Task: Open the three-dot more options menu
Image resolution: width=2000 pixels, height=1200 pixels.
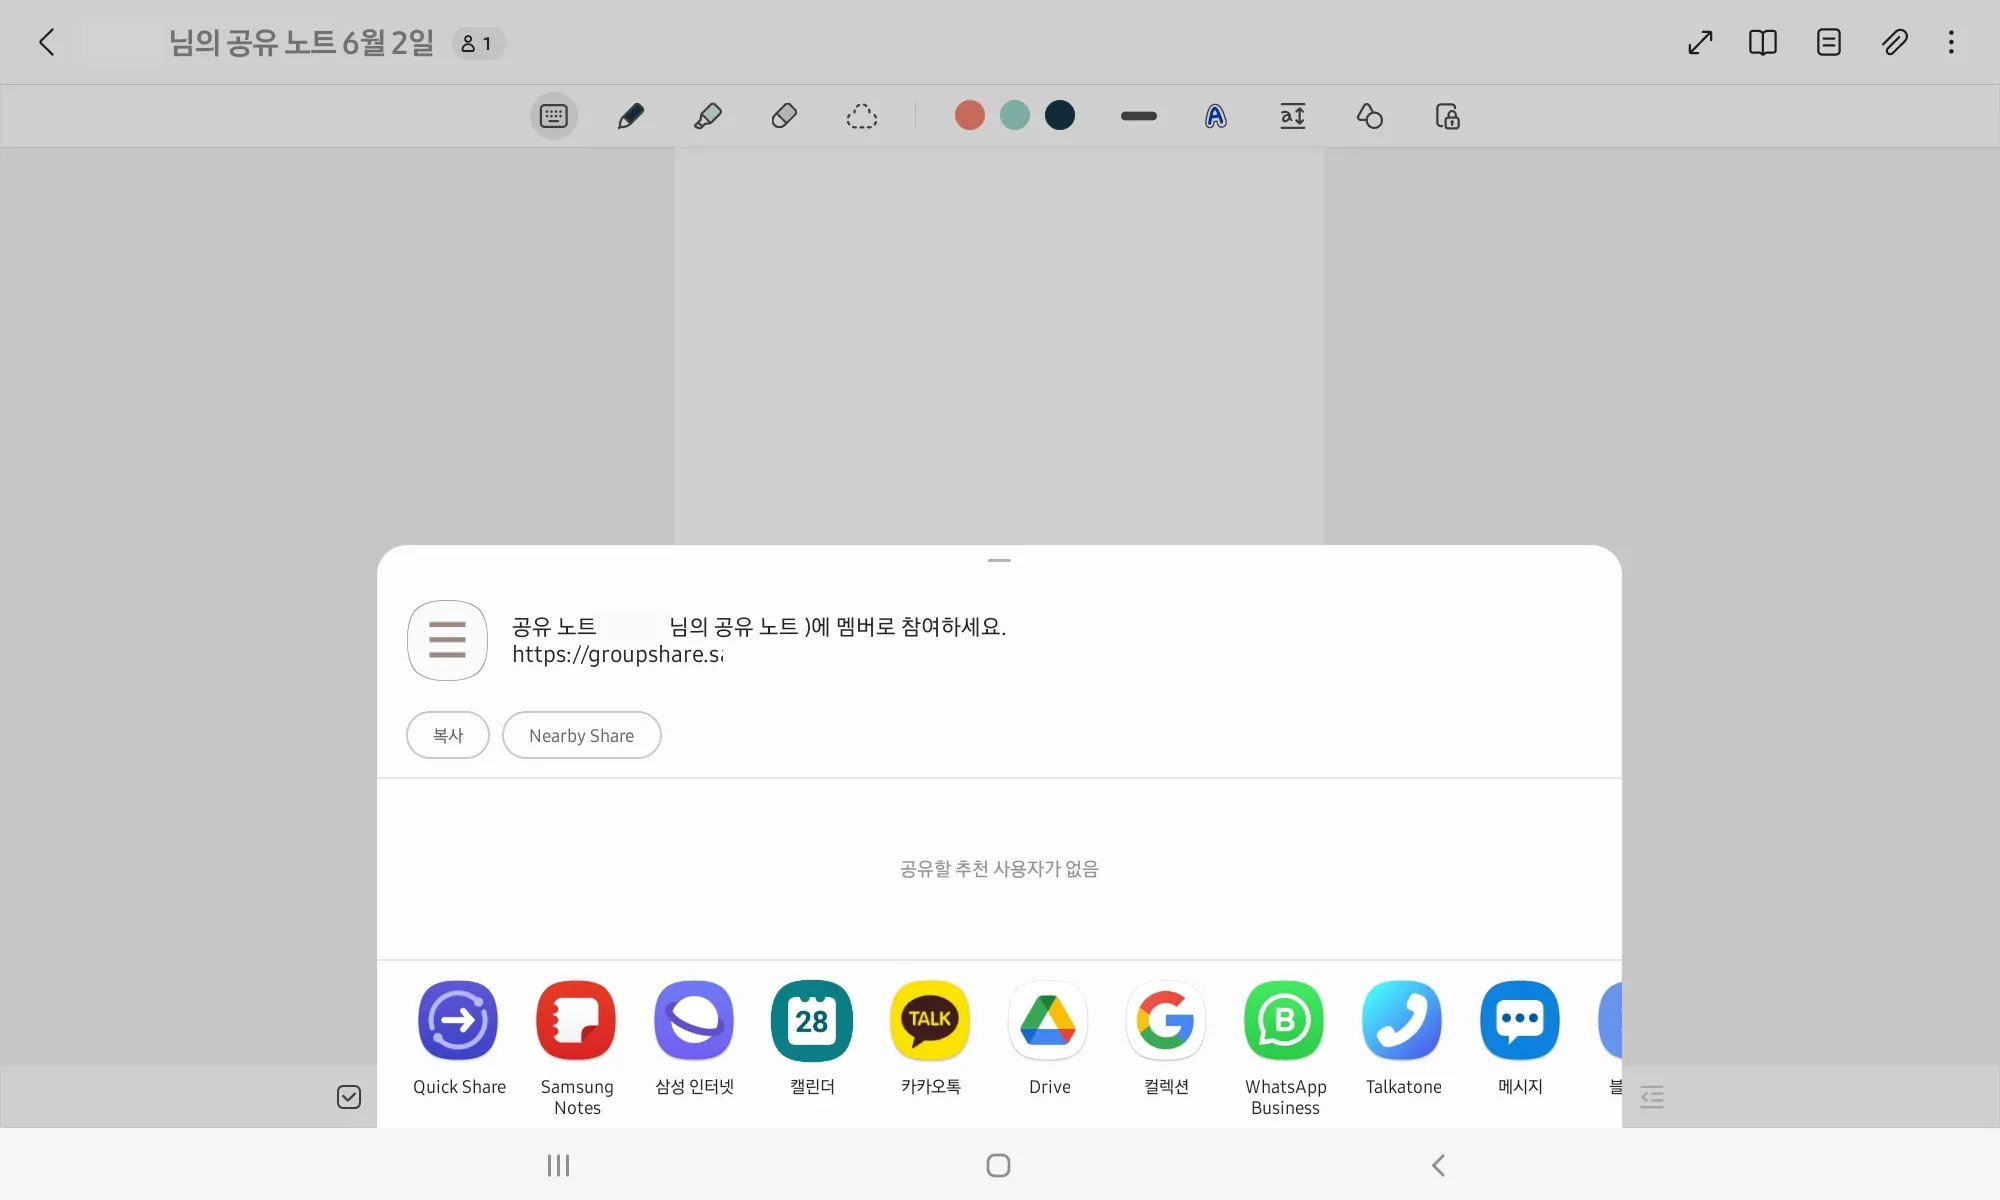Action: click(x=1951, y=42)
